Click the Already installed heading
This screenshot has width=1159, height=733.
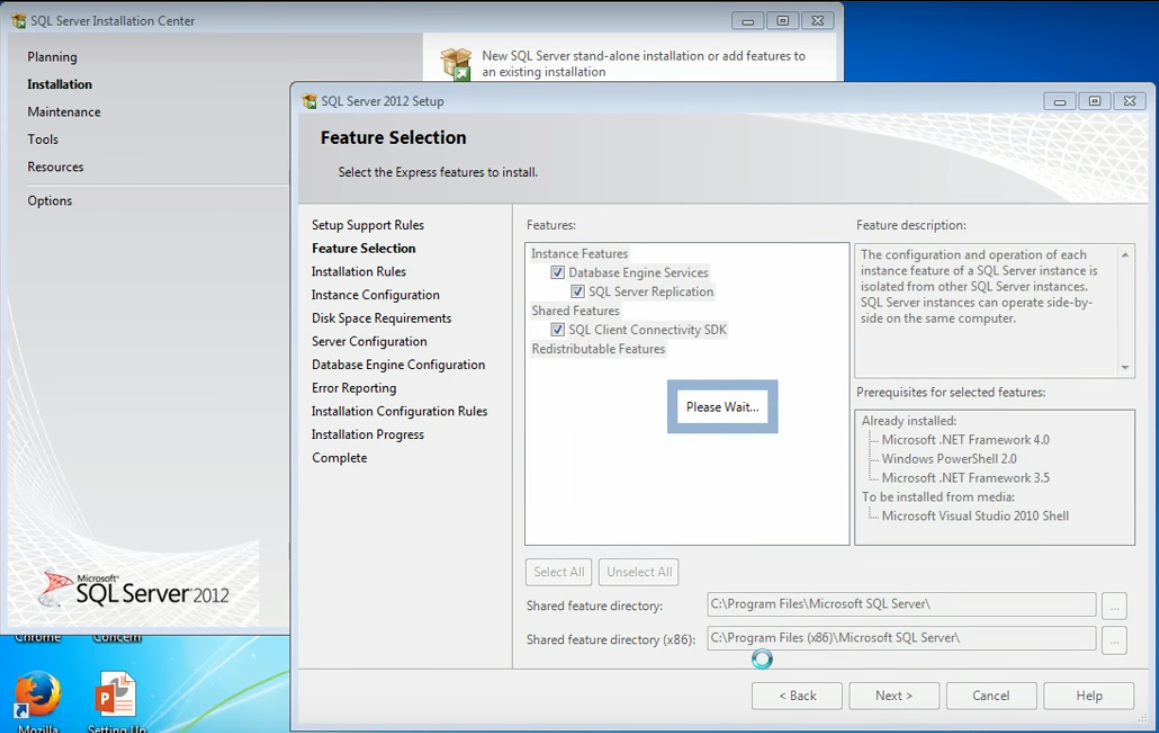(908, 420)
